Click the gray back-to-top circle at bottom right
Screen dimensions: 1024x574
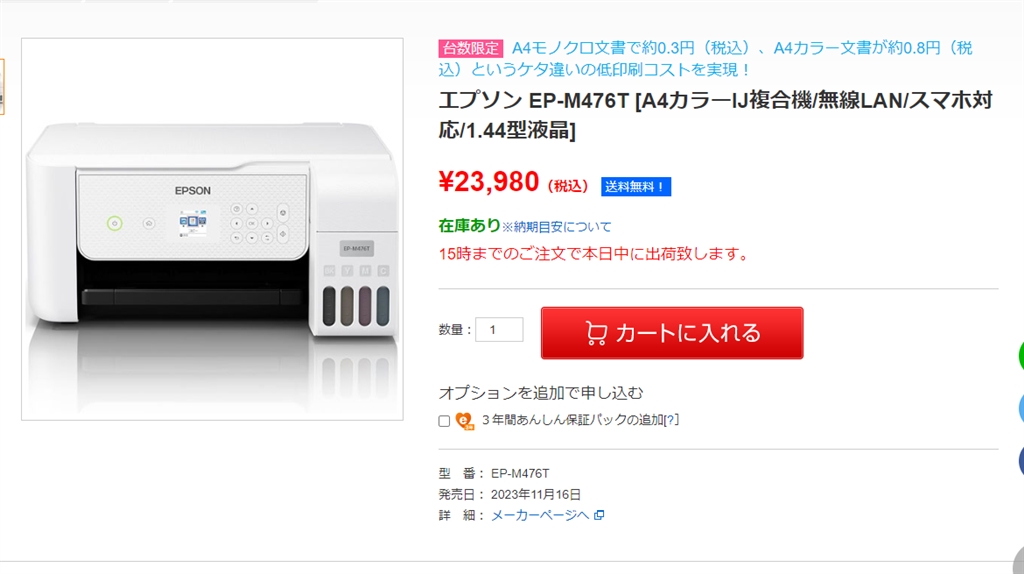1019,562
